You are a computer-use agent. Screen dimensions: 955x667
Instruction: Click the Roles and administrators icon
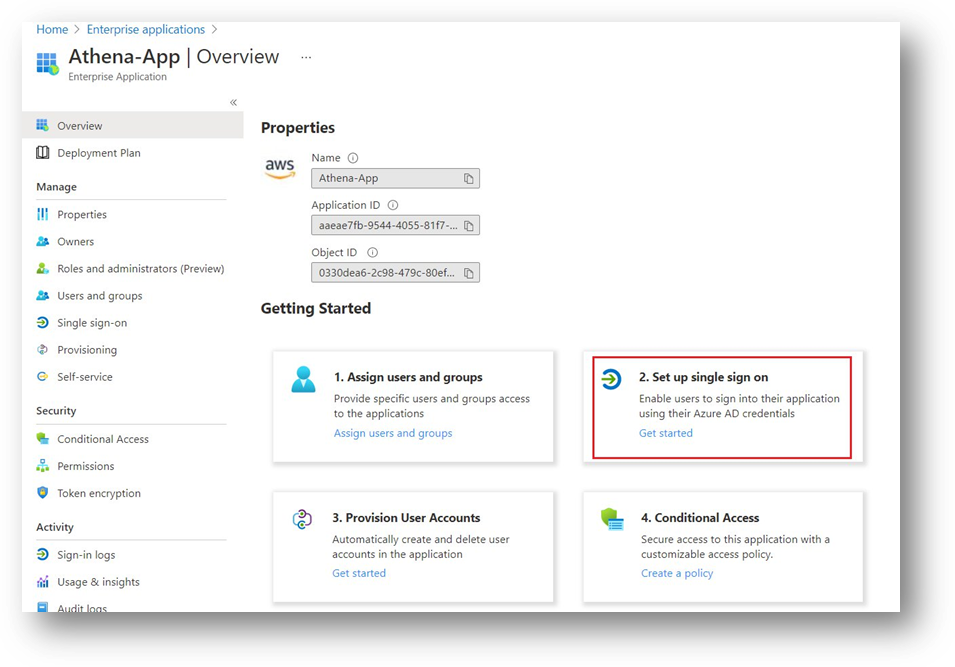(x=42, y=269)
